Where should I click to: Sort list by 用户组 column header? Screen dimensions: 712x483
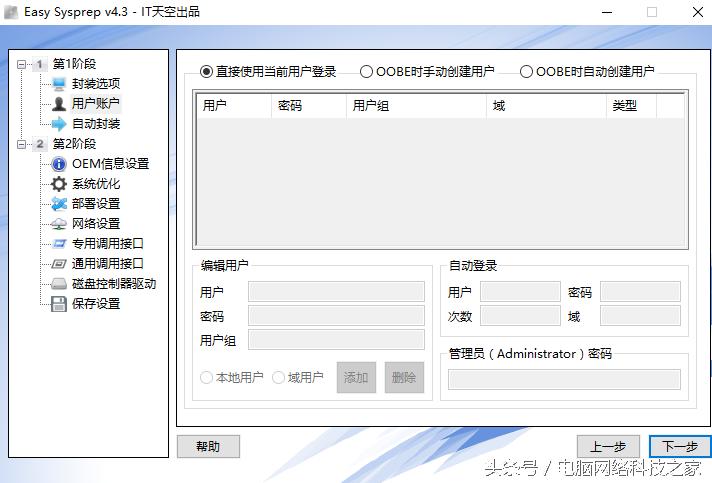pos(416,106)
